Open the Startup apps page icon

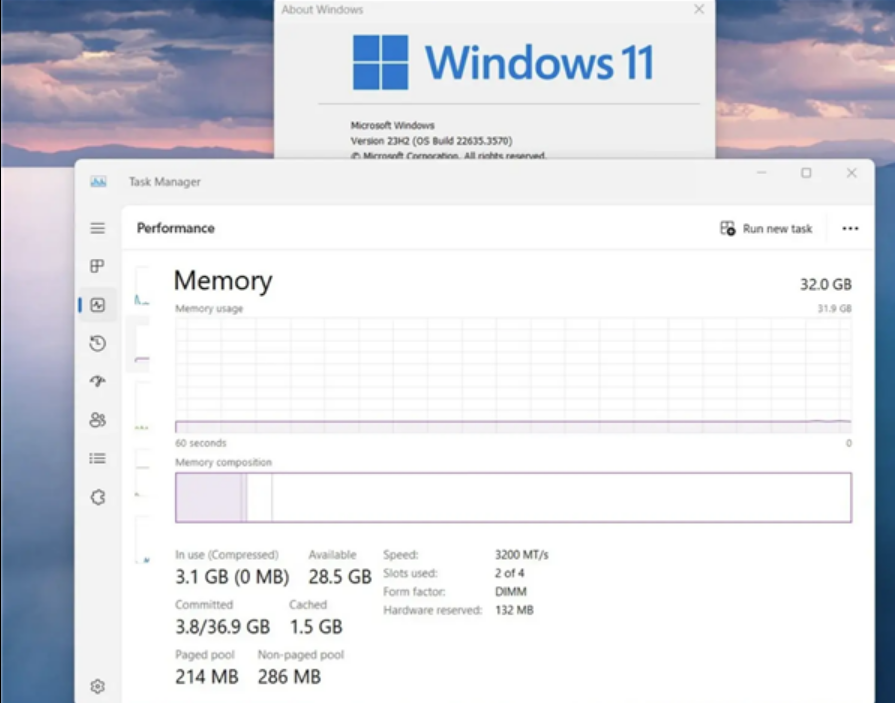point(98,381)
